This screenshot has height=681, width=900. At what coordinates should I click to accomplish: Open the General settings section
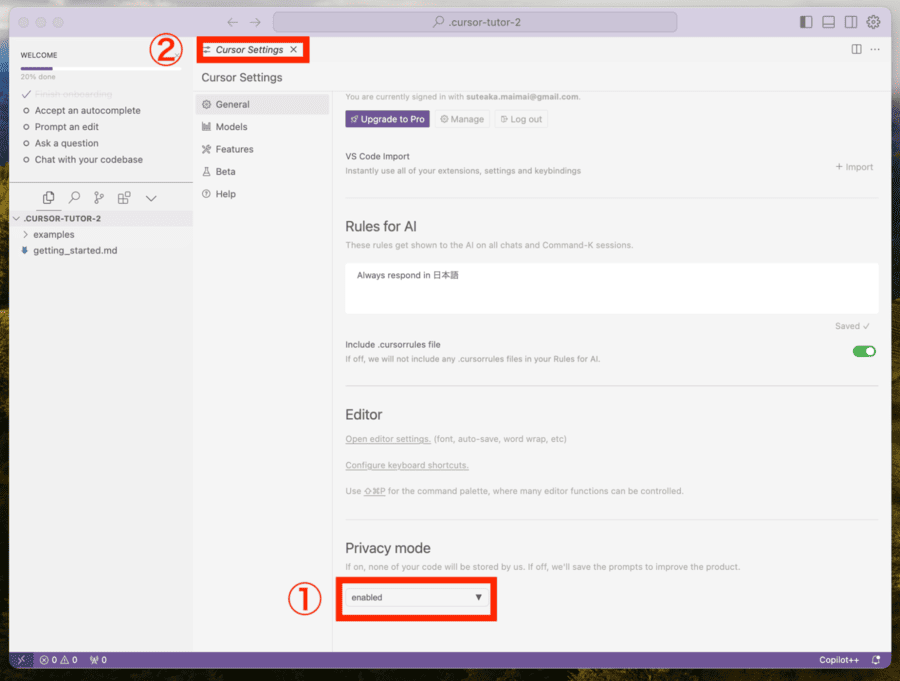tap(262, 105)
